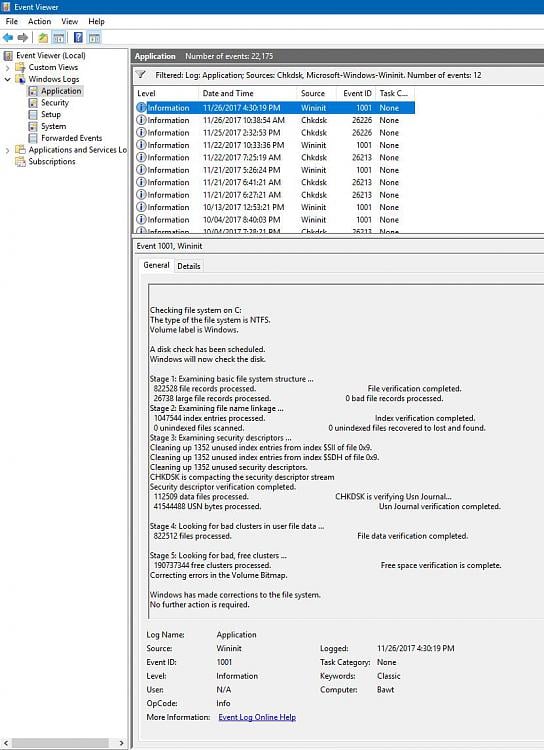544x750 pixels.
Task: Select the 11/22/2017 7:25:19 AM Chkdsk event
Action: pos(274,157)
